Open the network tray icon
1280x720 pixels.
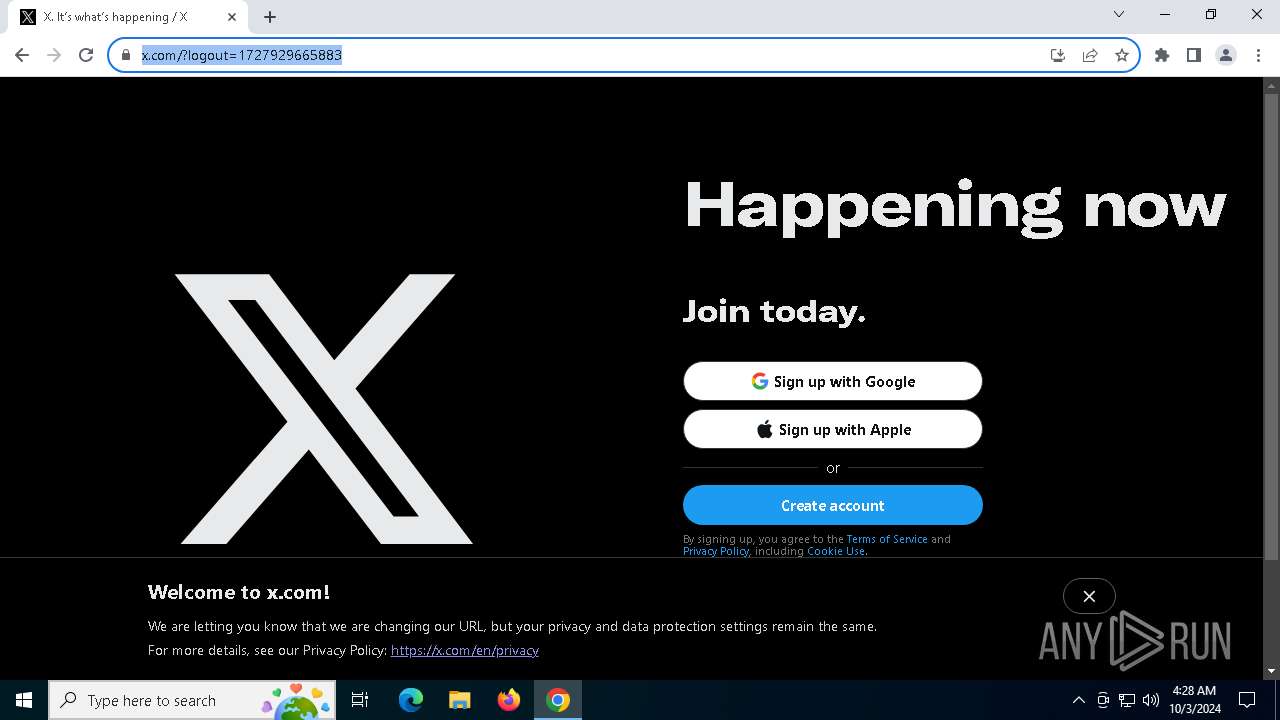tap(1127, 700)
